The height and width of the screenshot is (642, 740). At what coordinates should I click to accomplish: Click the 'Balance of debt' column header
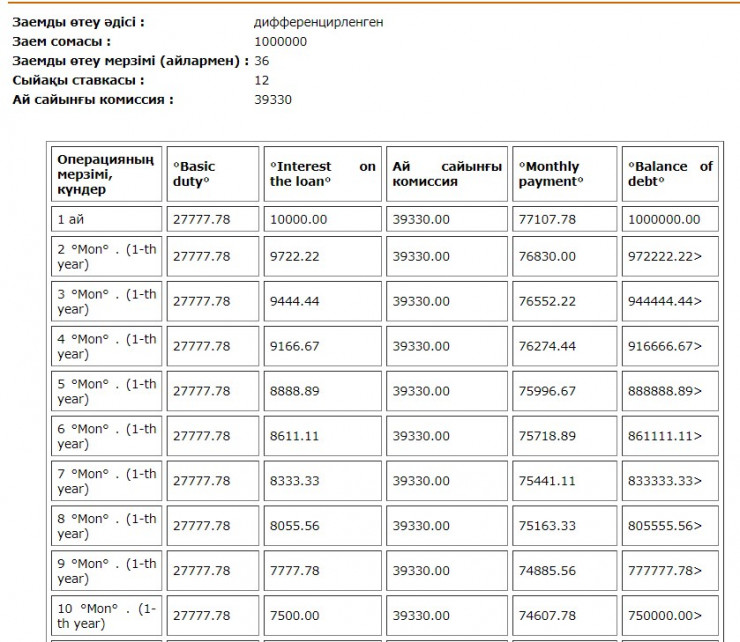(669, 174)
